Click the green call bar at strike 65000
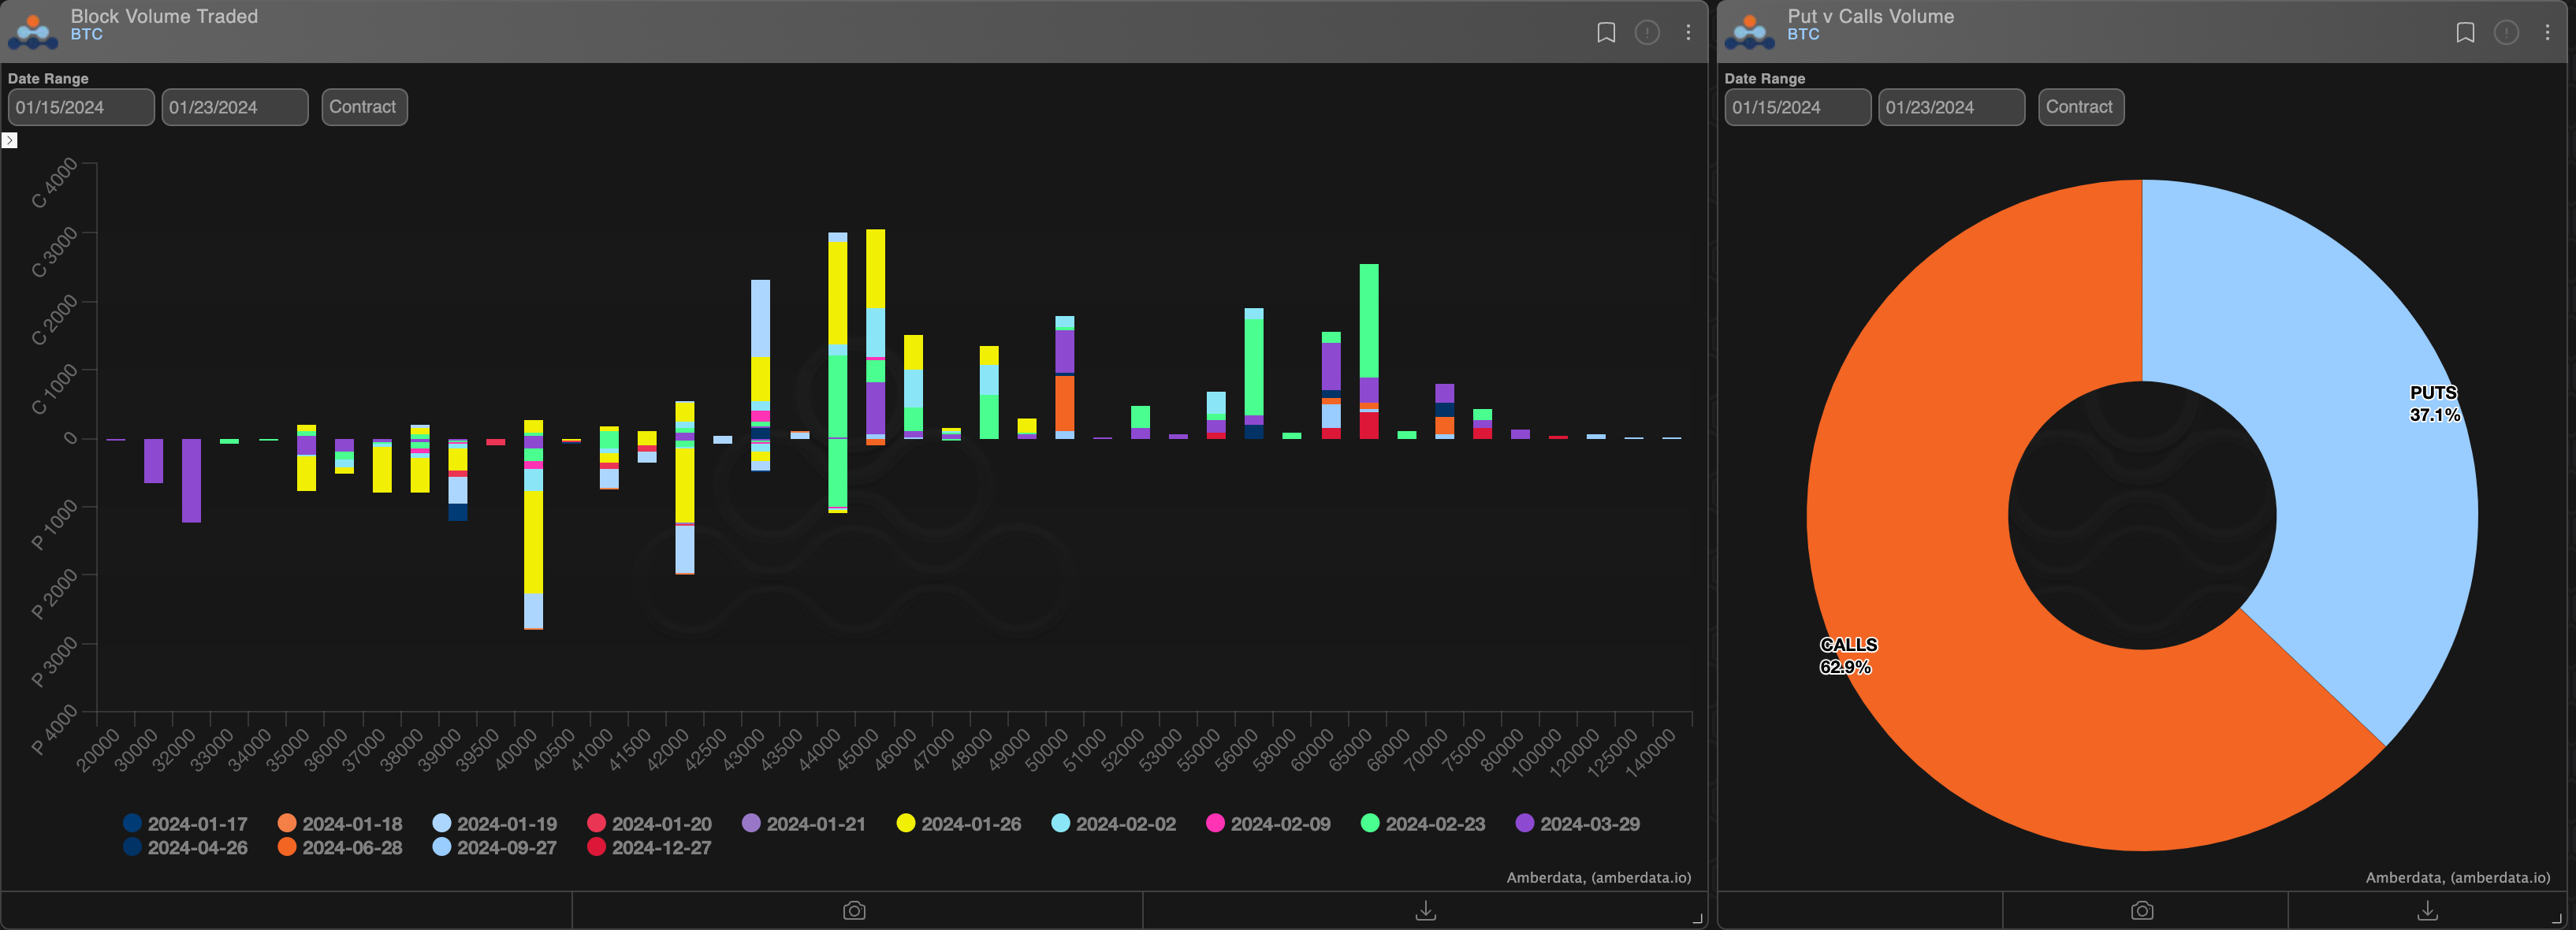Screen dimensions: 2576x930 1369,320
